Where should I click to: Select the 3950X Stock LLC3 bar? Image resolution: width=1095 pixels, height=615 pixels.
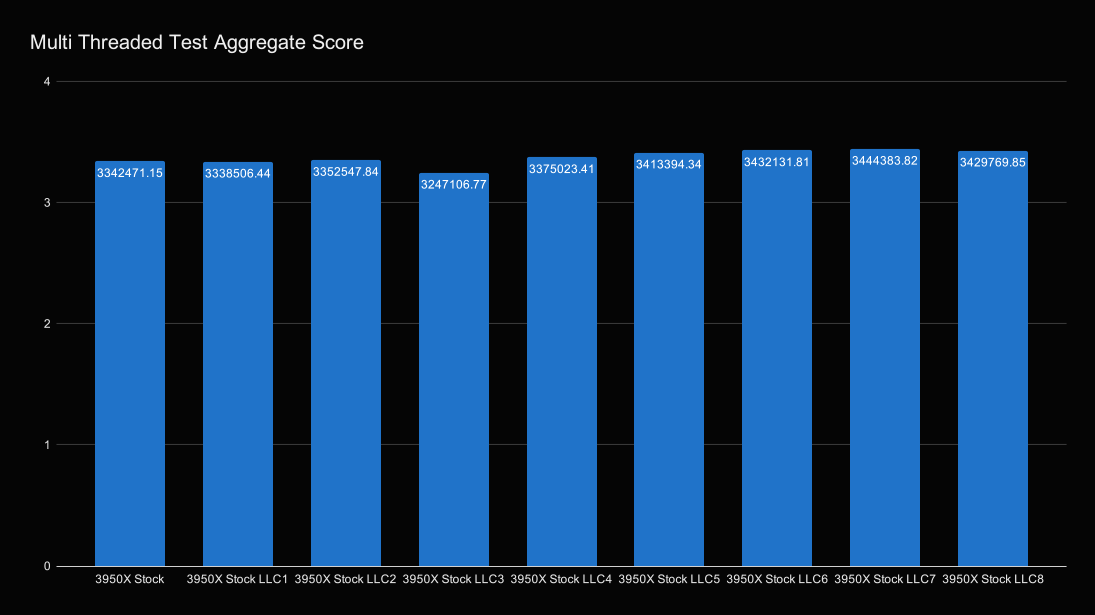454,370
